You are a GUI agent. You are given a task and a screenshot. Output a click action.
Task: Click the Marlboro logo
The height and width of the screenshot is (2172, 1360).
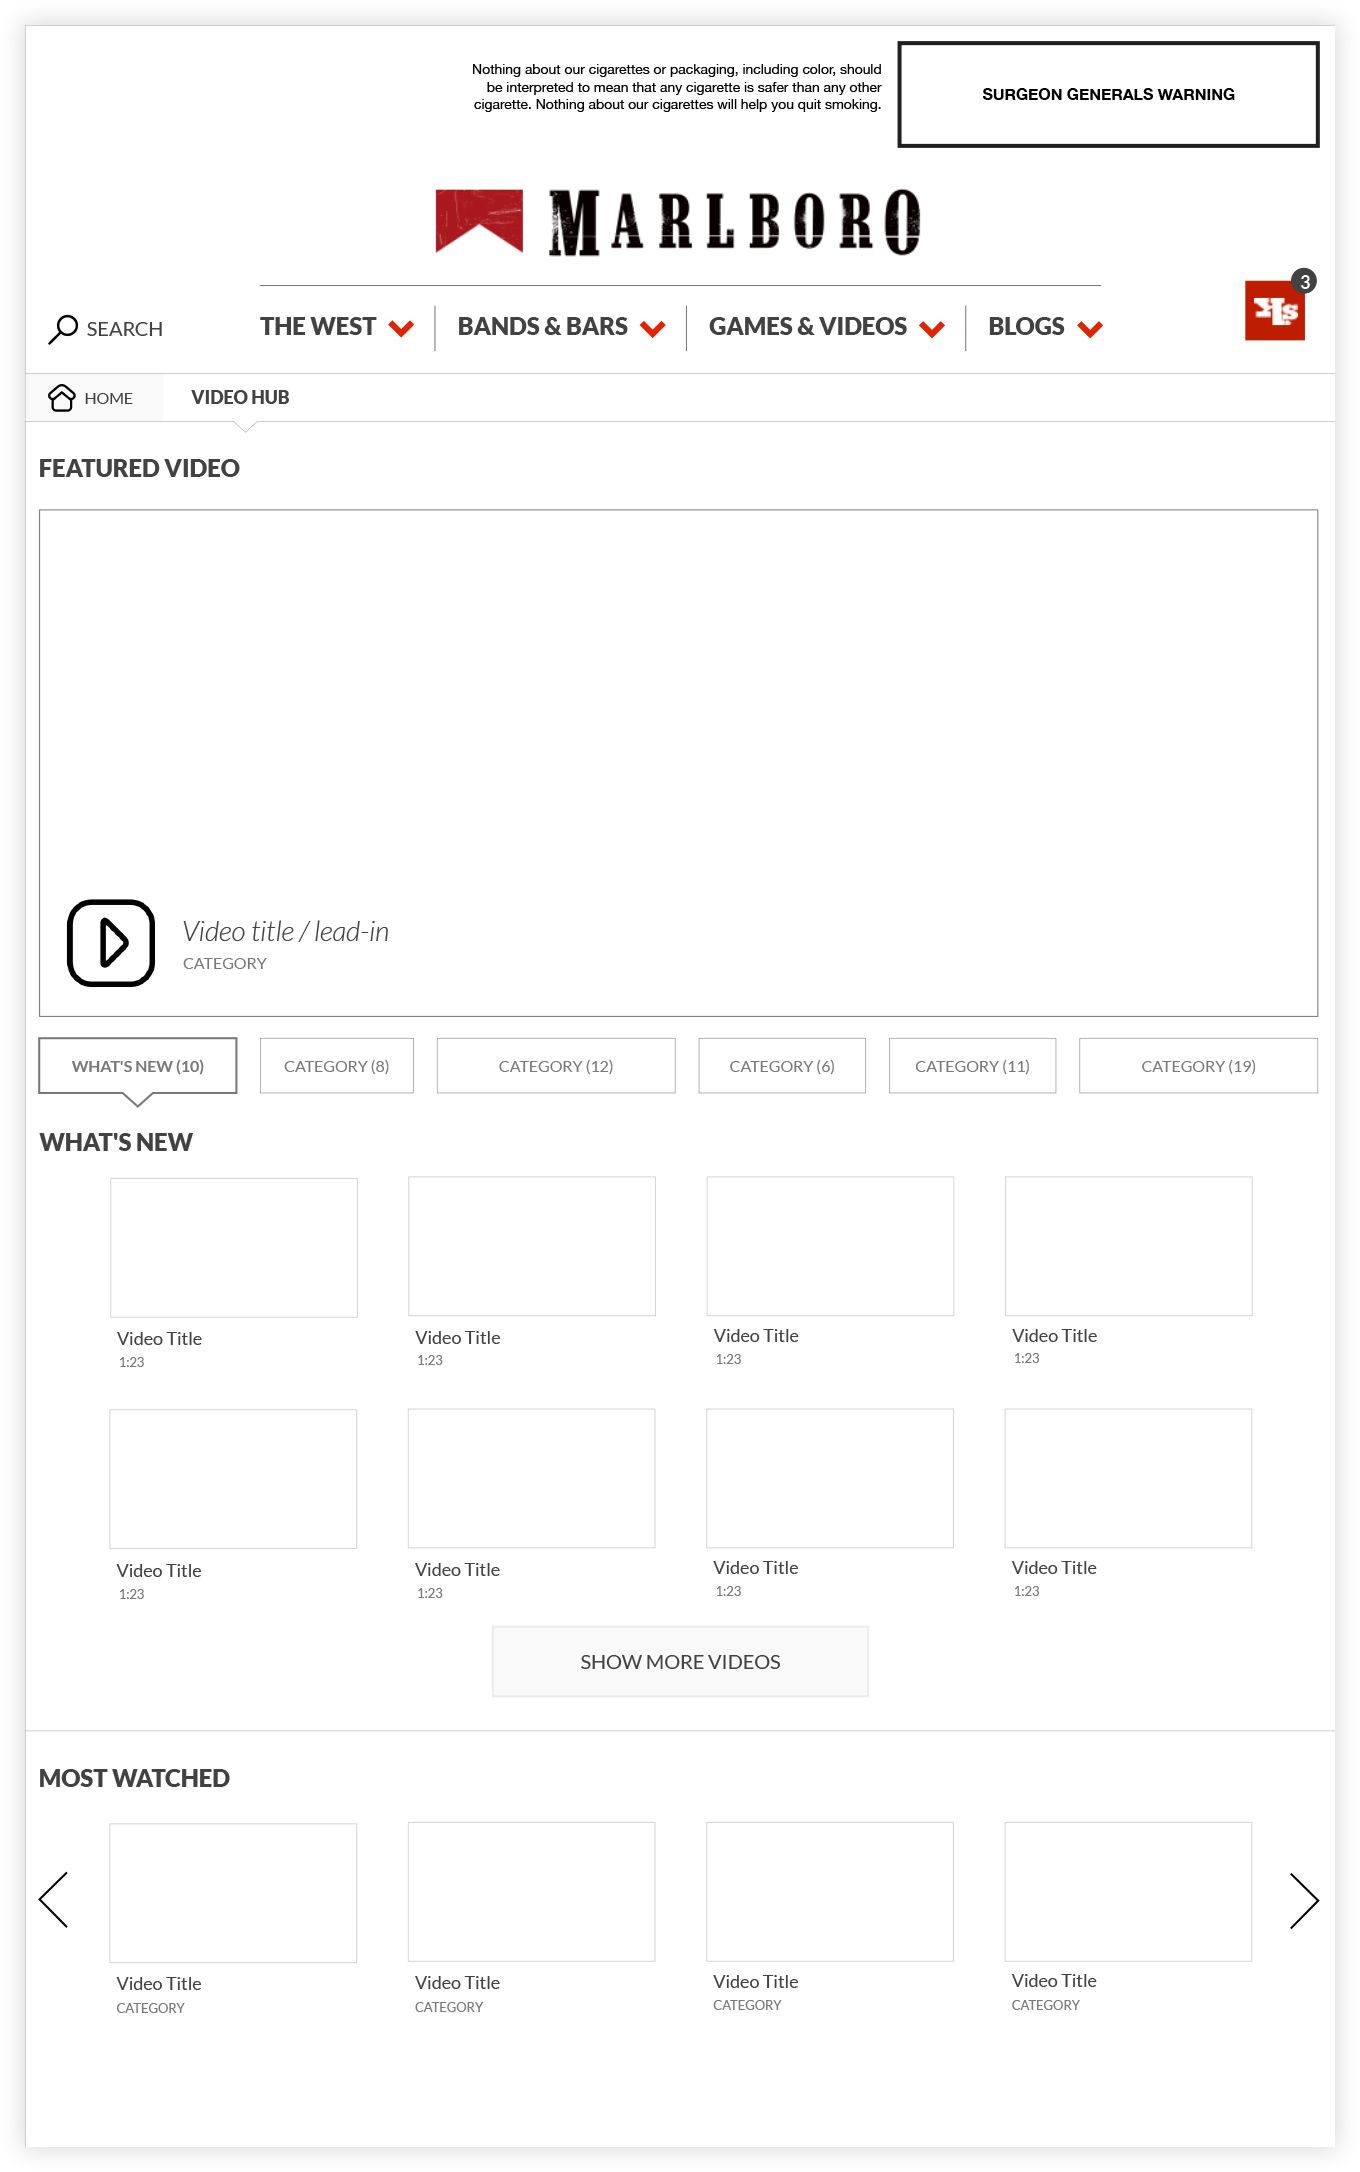point(678,222)
